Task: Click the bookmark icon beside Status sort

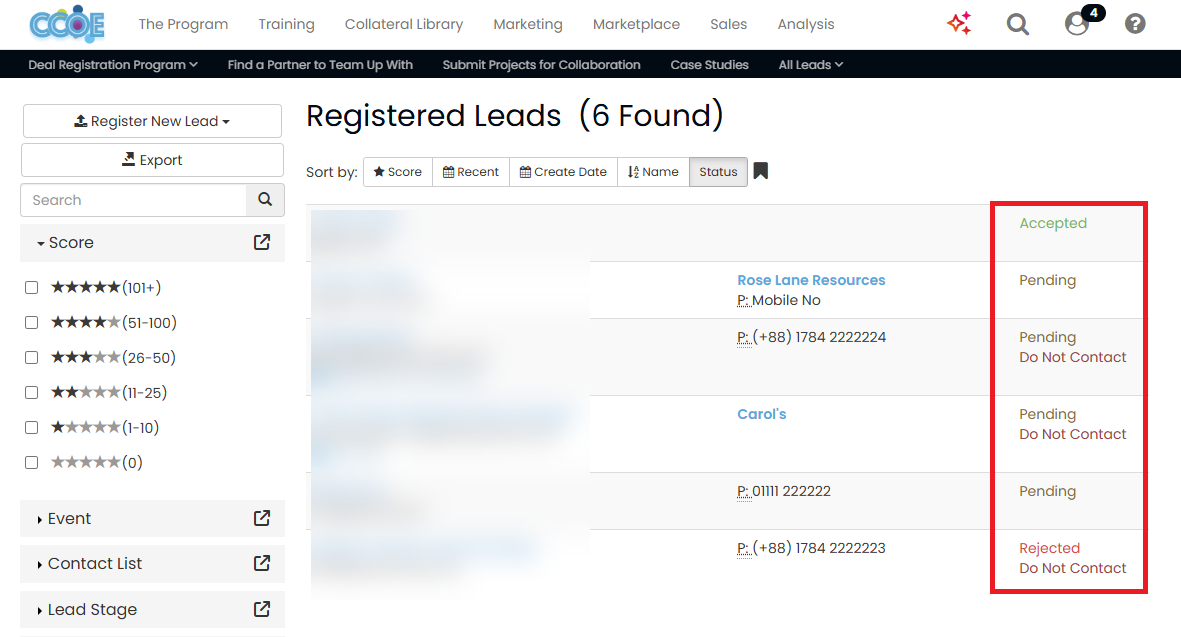Action: click(x=761, y=171)
